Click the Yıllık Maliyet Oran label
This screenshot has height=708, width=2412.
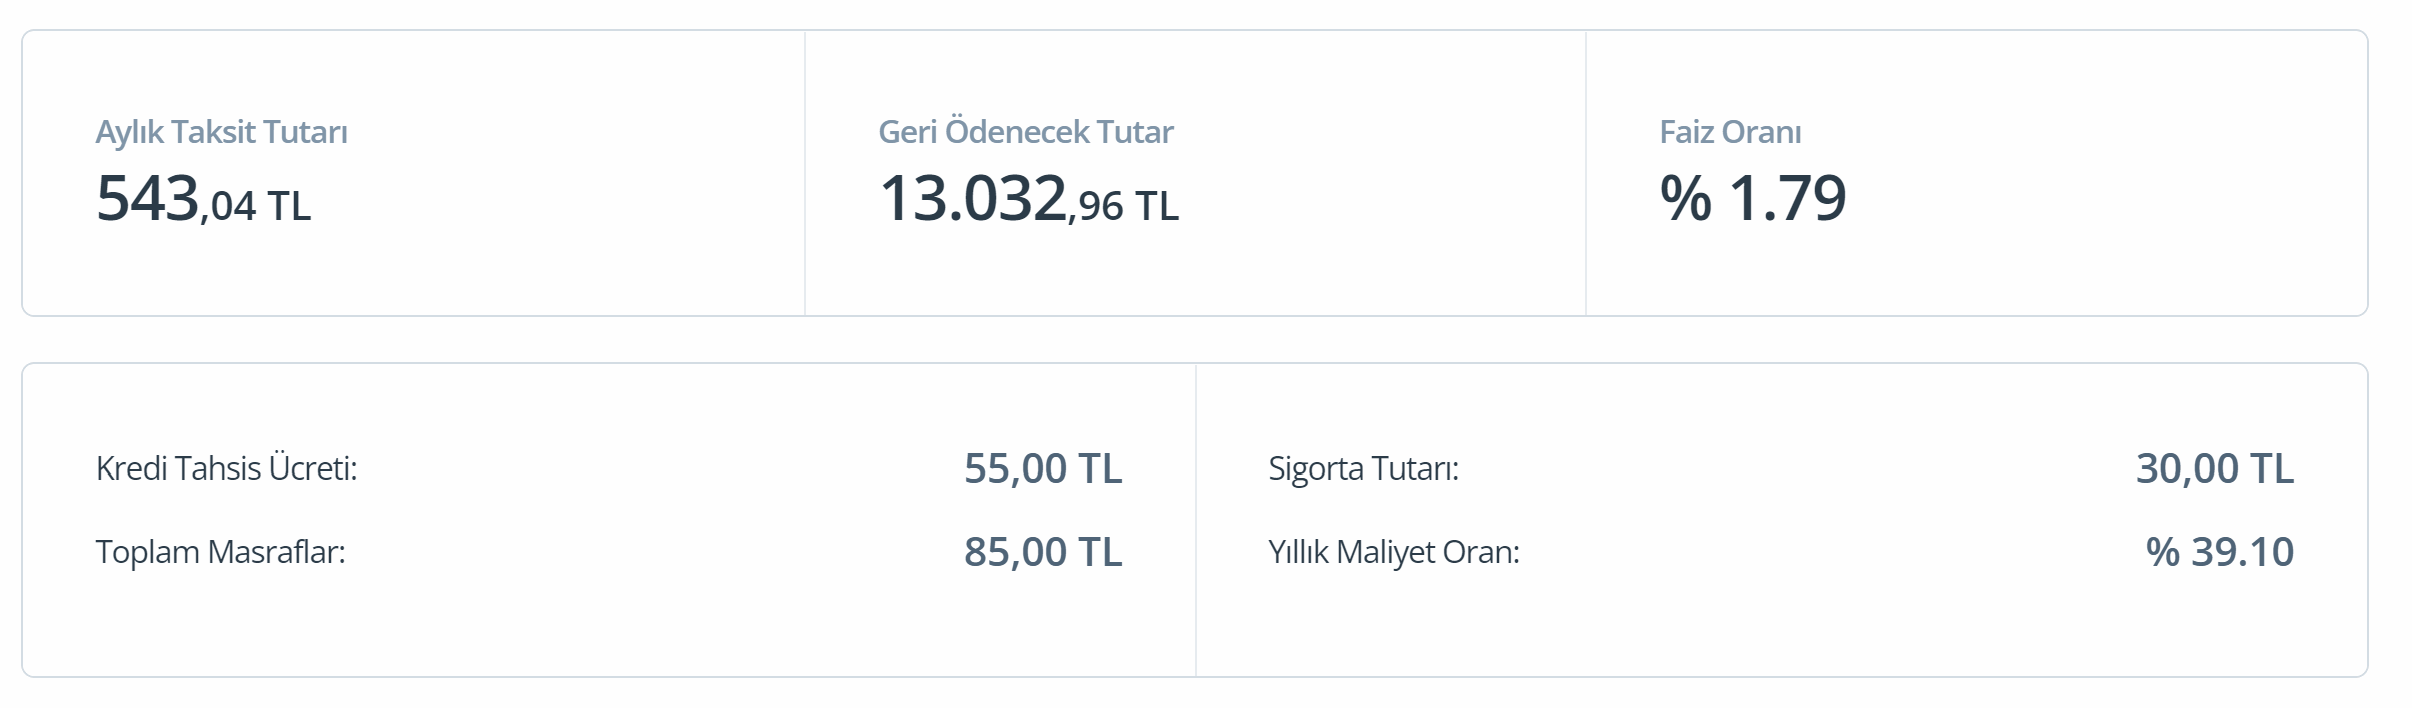(x=1394, y=551)
